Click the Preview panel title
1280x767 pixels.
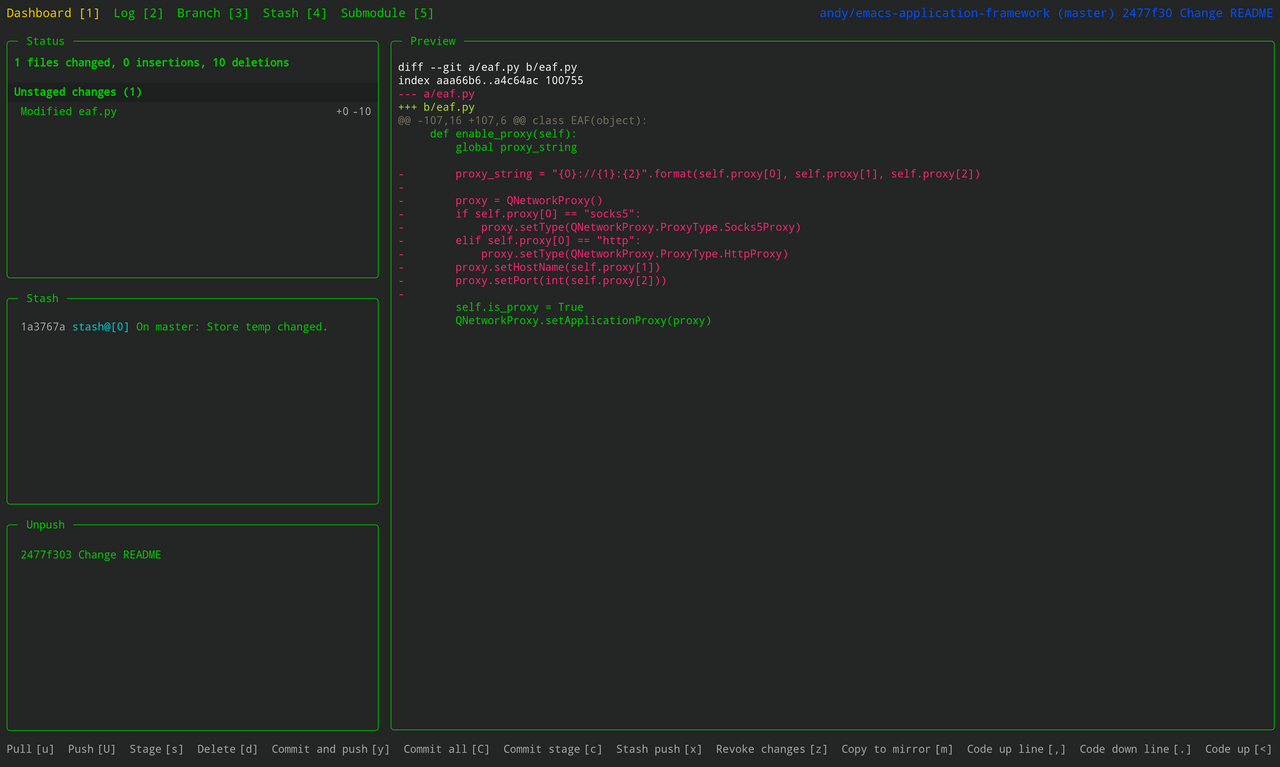pos(433,41)
